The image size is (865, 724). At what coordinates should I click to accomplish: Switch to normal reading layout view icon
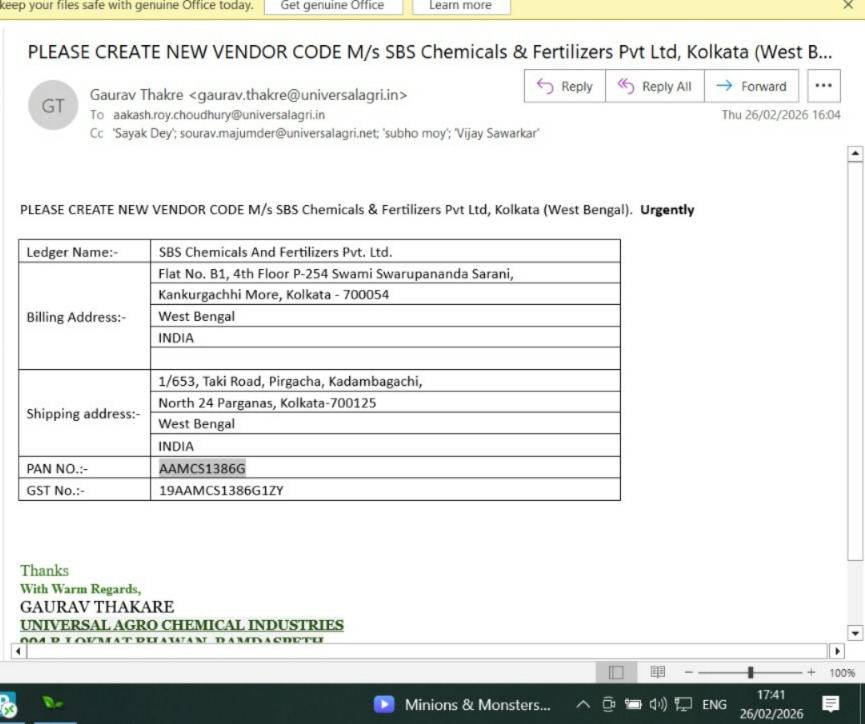(x=616, y=673)
